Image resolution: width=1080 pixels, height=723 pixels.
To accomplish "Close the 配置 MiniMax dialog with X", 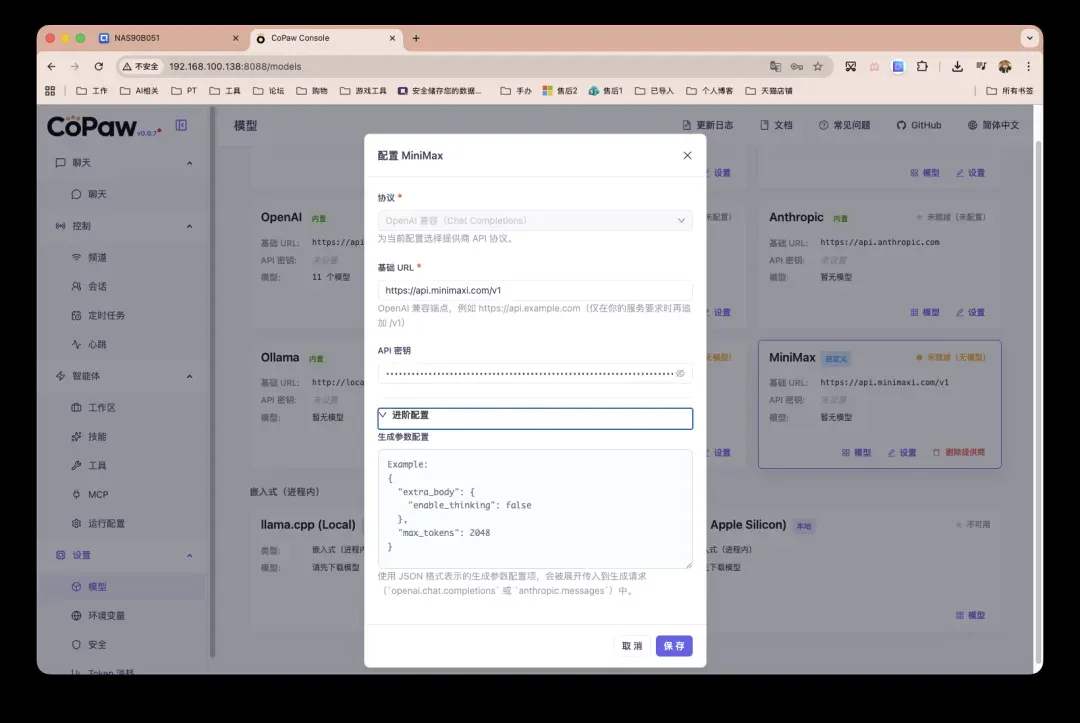I will [686, 155].
